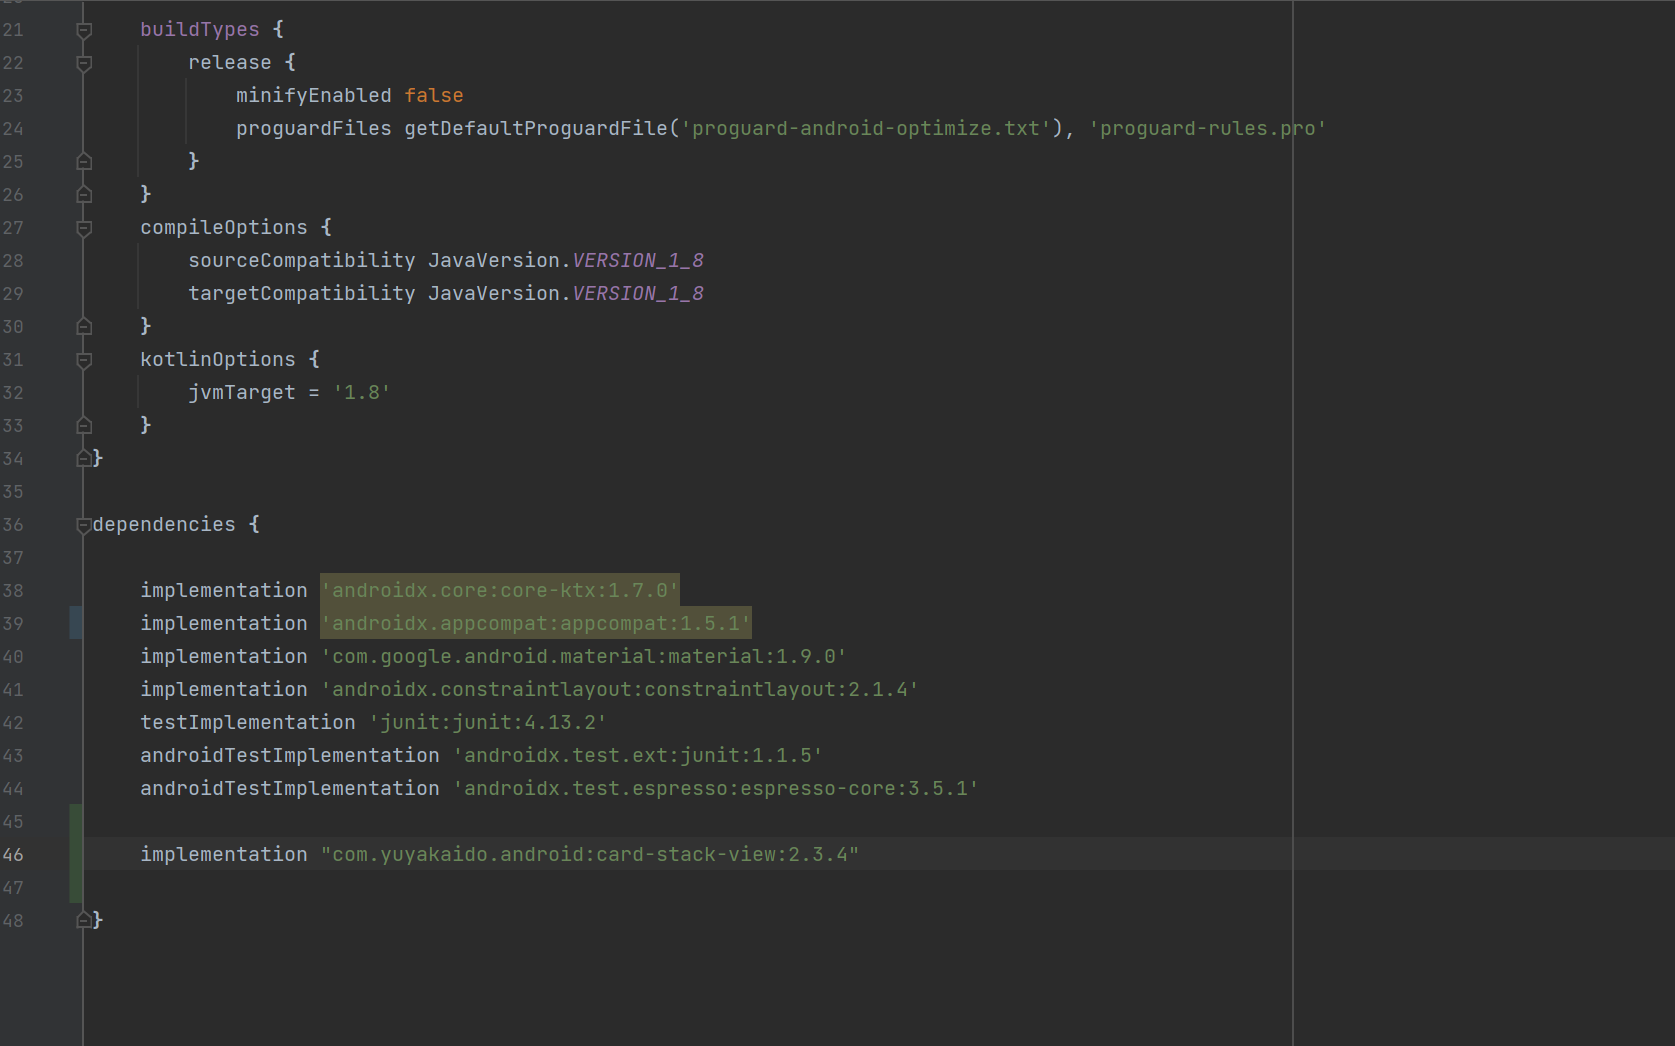Click the minifyEnabled keyword
The height and width of the screenshot is (1046, 1675).
tap(314, 95)
